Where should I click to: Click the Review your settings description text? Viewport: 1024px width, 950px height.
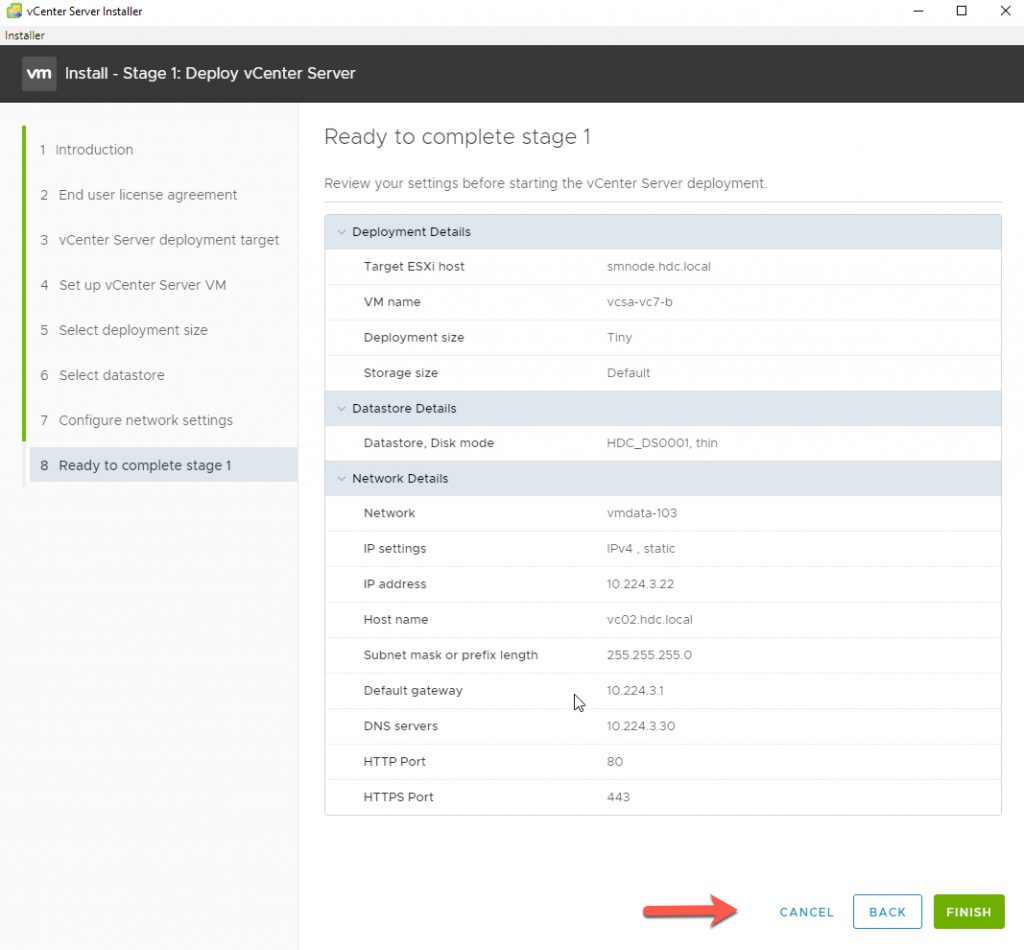pyautogui.click(x=545, y=183)
